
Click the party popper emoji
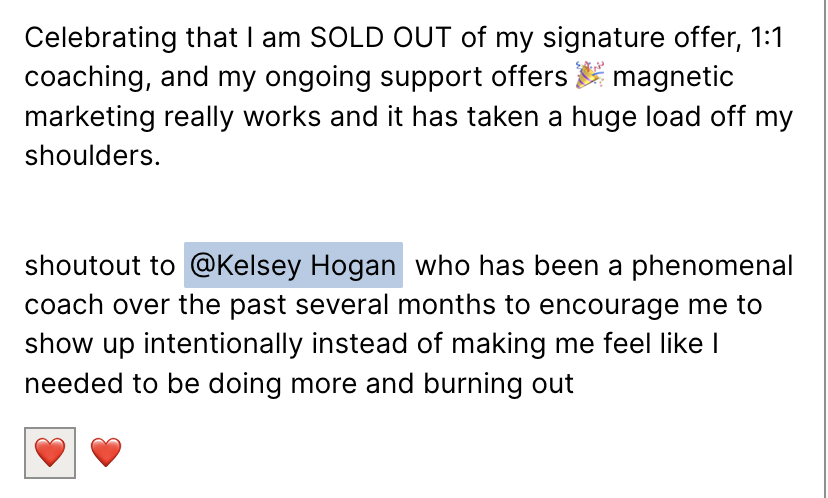(x=590, y=76)
